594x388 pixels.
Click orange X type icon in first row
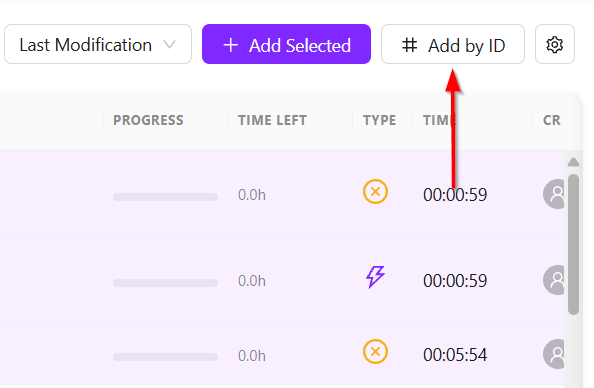(x=375, y=192)
